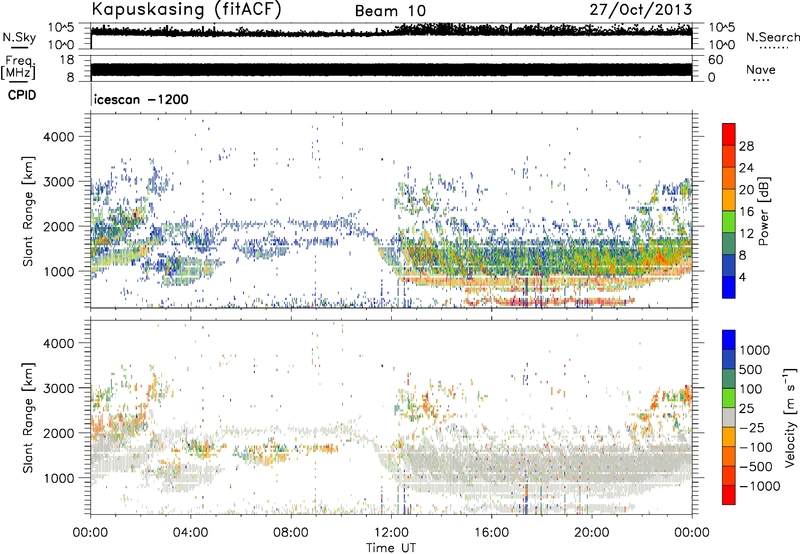Click the dotted line sample under Nave
Screen dimensions: 800x554
point(761,81)
